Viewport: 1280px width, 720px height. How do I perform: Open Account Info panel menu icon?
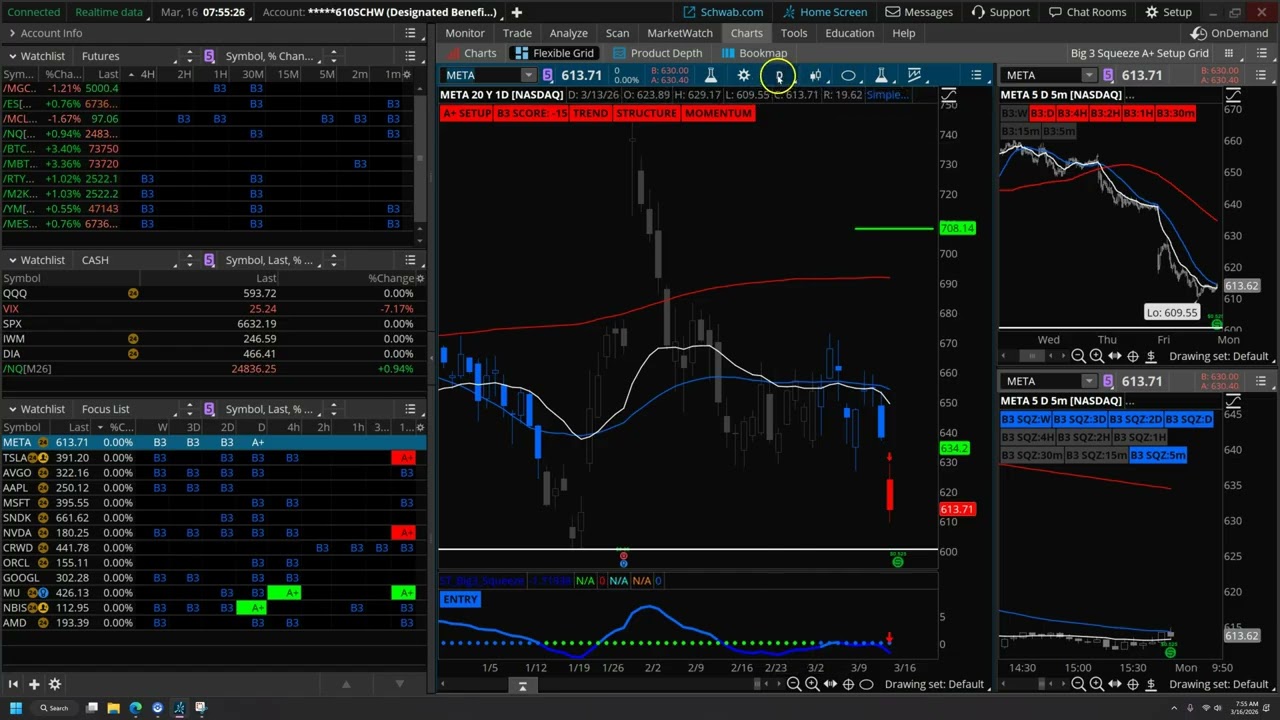[410, 33]
